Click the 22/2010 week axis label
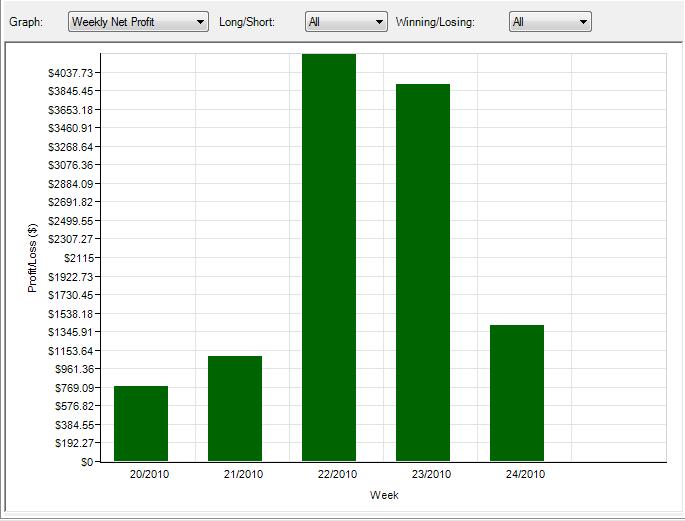Viewport: 685px width, 521px height. (337, 474)
